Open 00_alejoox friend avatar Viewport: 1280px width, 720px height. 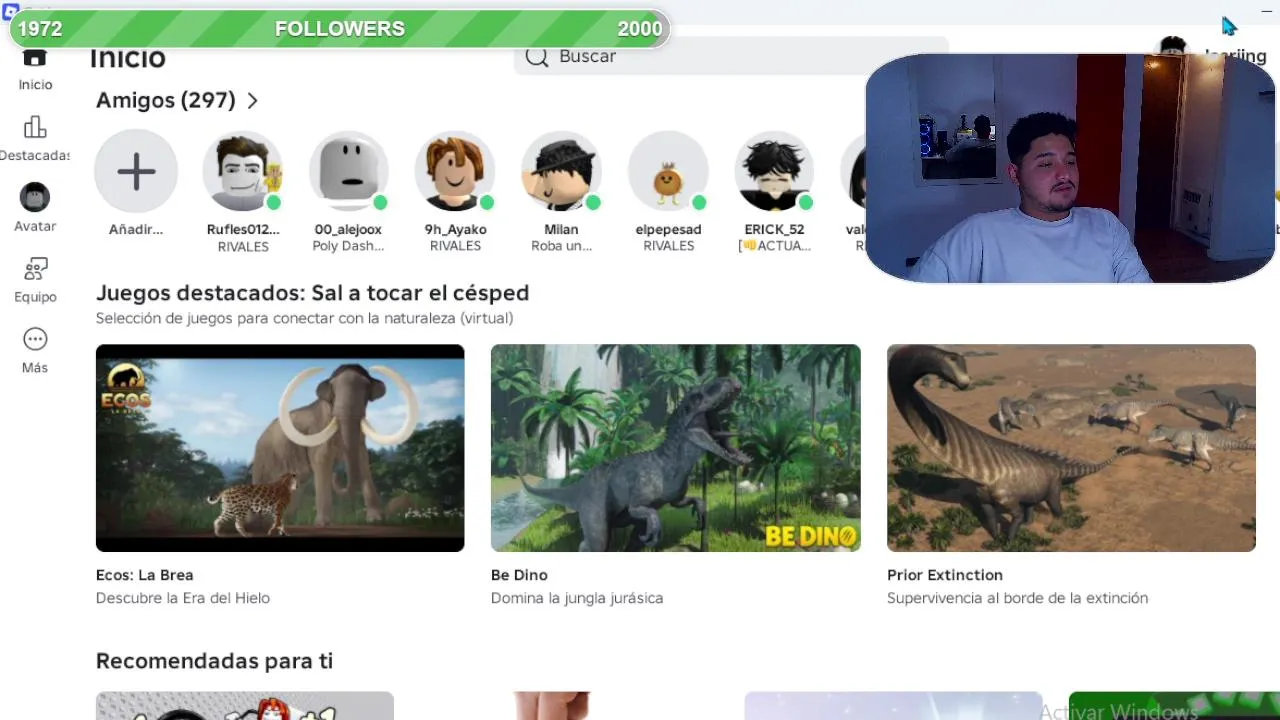click(349, 171)
